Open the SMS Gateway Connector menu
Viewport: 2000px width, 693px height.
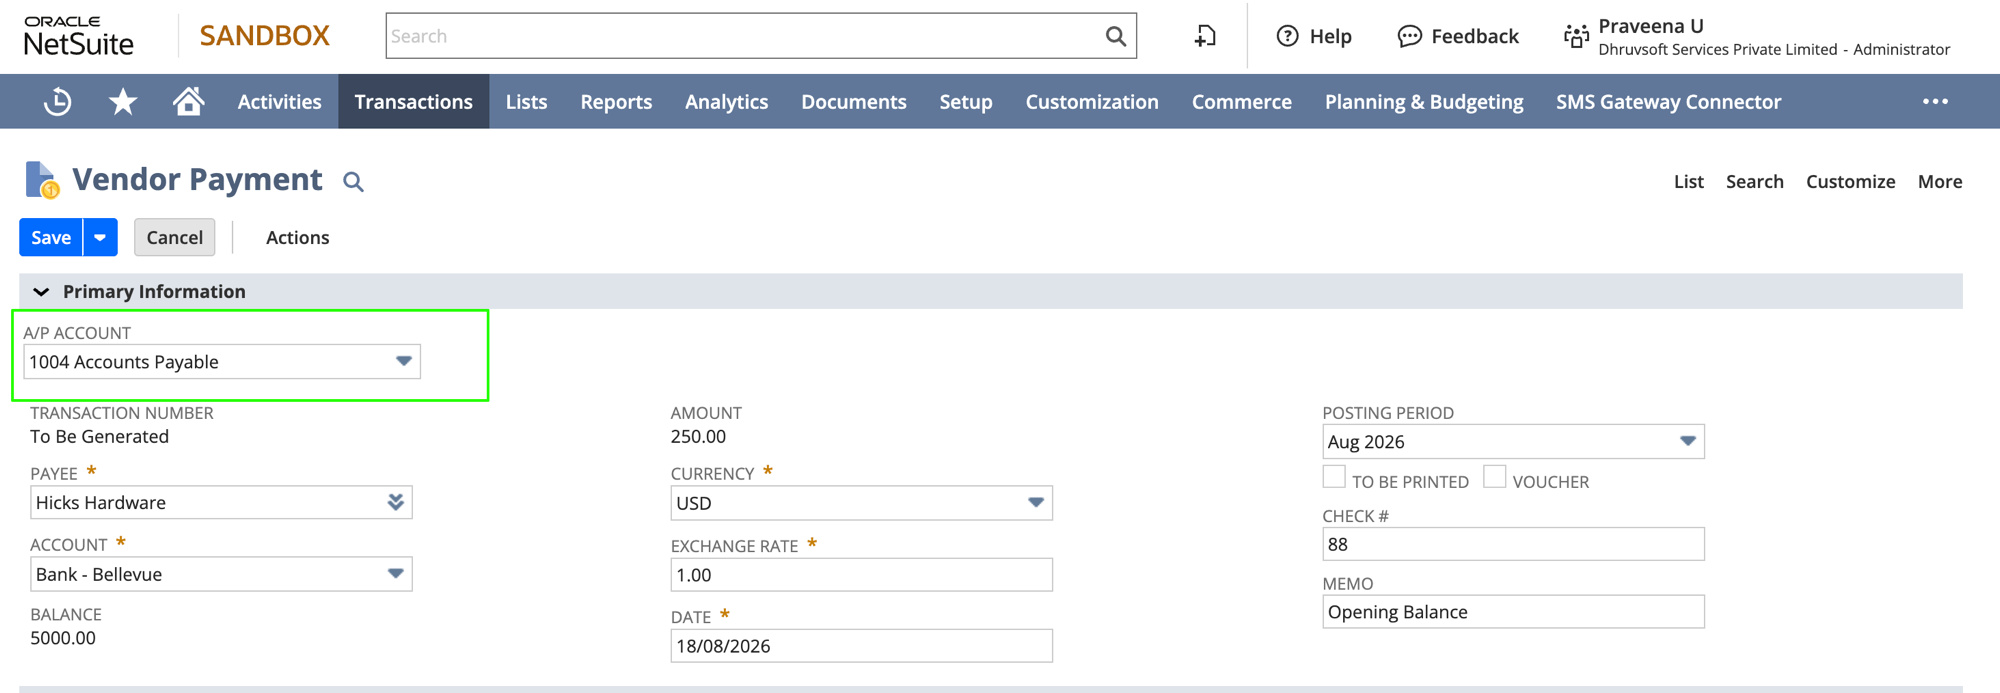pos(1668,101)
